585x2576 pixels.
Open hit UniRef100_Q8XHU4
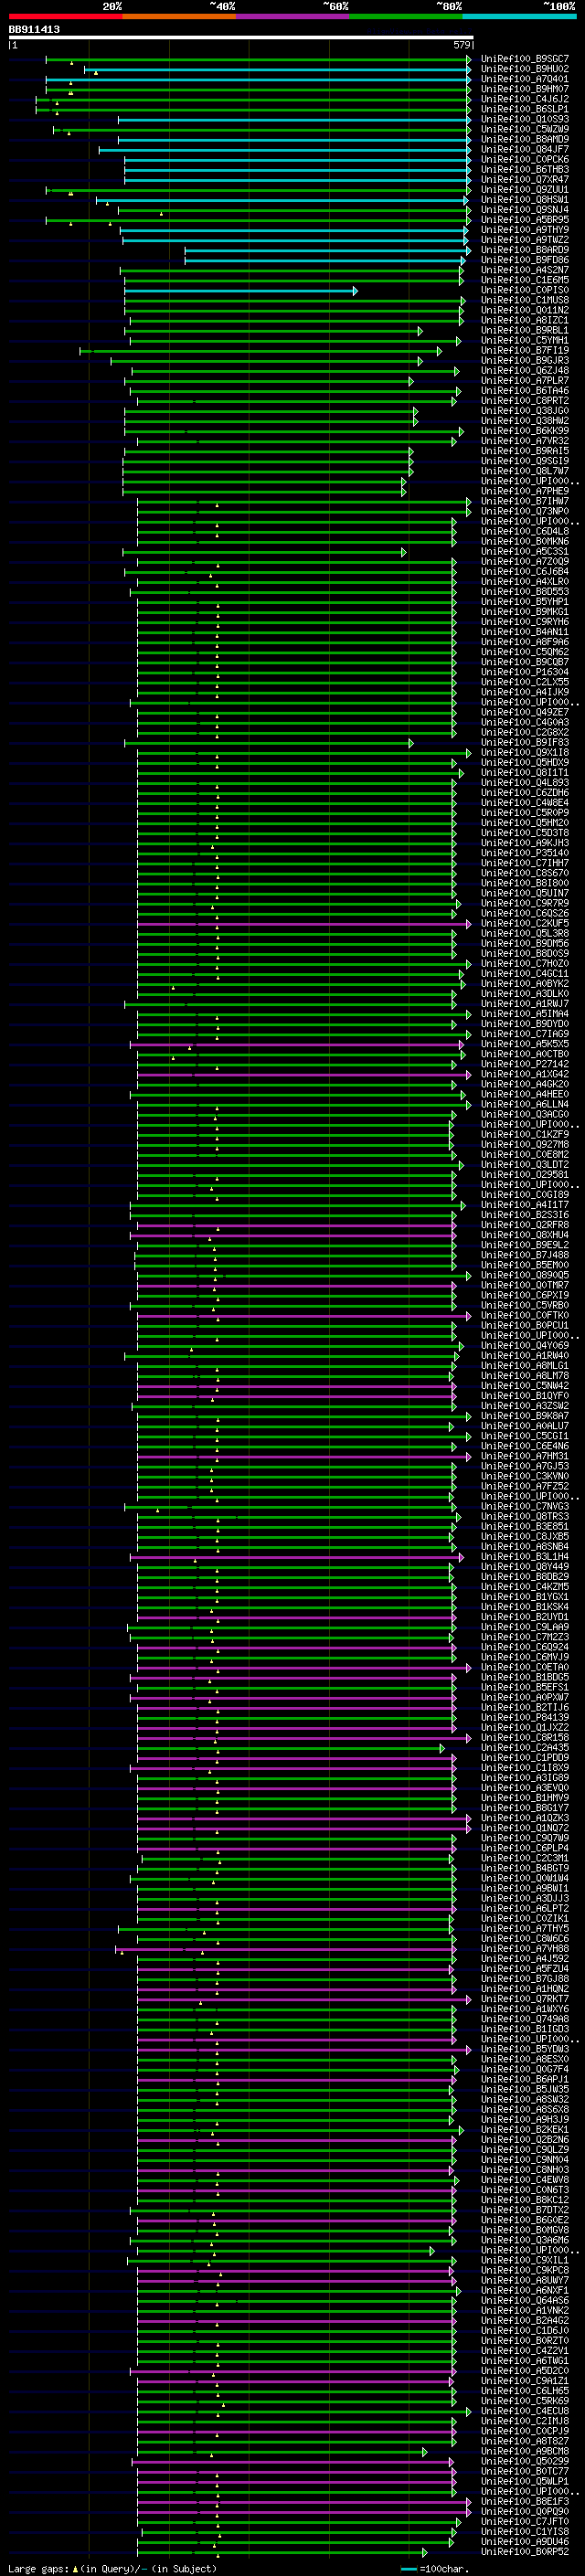[525, 1235]
